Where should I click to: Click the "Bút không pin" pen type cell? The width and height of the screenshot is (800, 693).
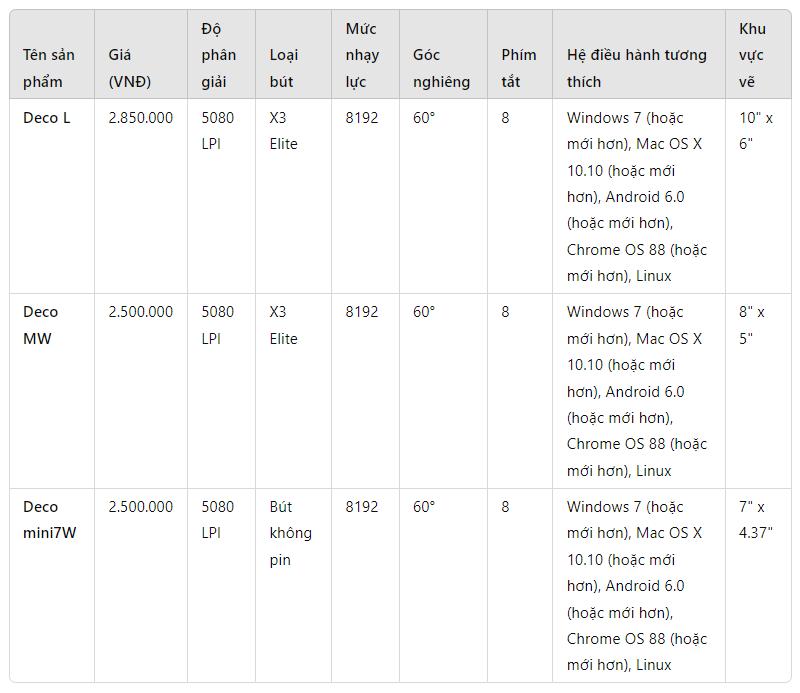click(291, 533)
